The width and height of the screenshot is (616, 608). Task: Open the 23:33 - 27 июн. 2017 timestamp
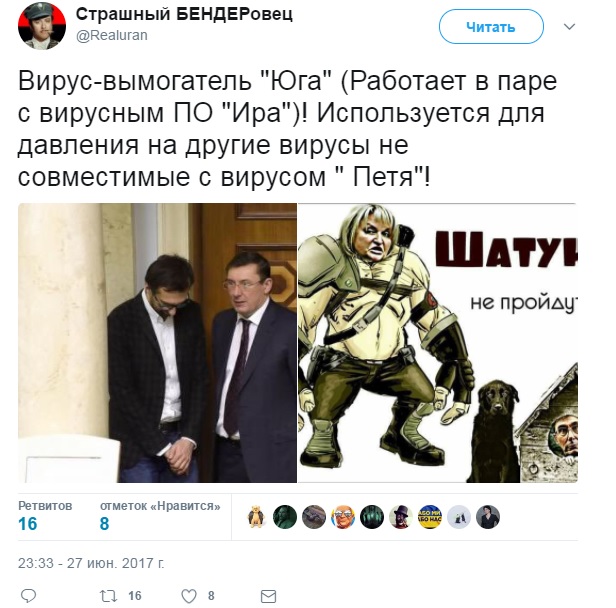click(91, 563)
